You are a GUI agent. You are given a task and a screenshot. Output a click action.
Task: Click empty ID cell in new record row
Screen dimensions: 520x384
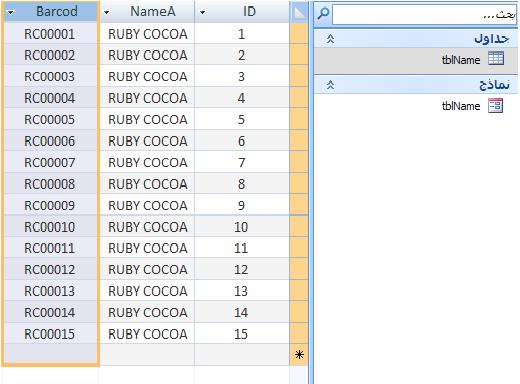(242, 354)
